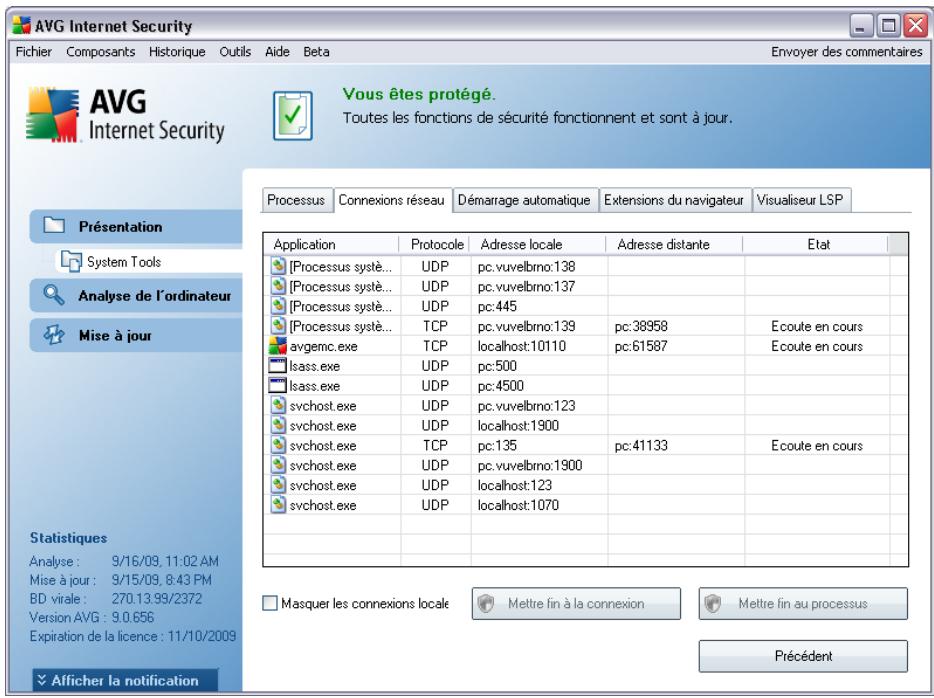Viewport: 934px width, 698px height.
Task: Sort by Adresse locale column header
Action: [538, 244]
